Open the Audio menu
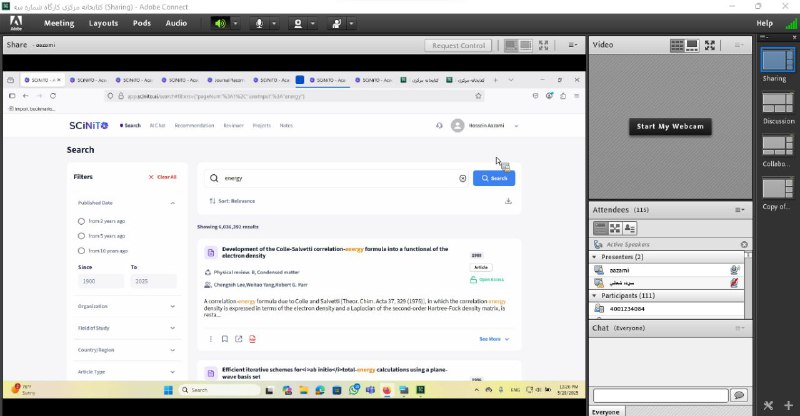 (176, 23)
